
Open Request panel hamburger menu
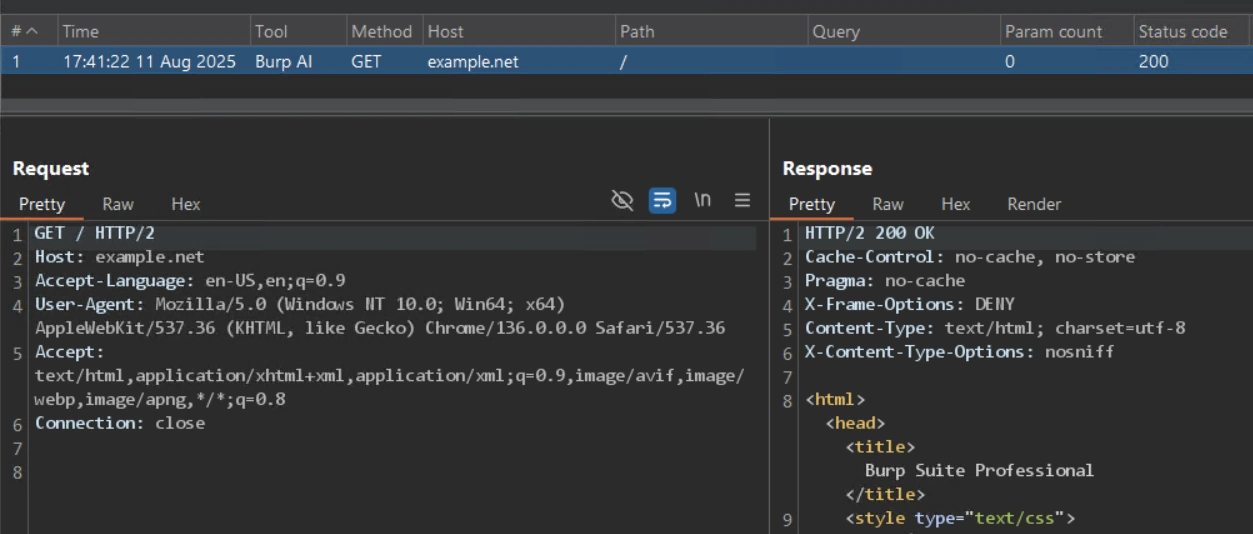(x=742, y=200)
